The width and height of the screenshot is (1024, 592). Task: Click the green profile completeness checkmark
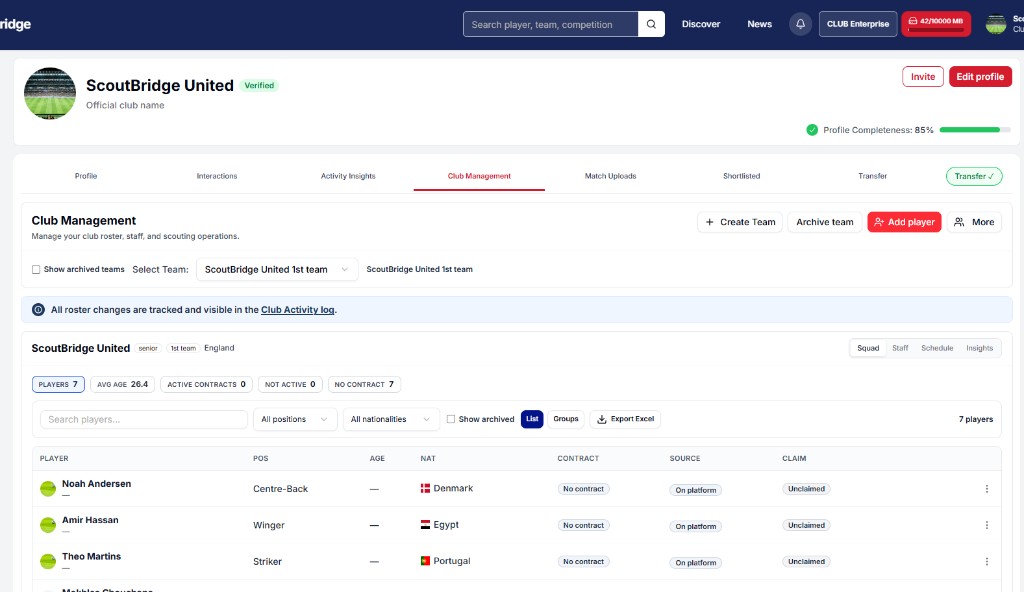(812, 130)
